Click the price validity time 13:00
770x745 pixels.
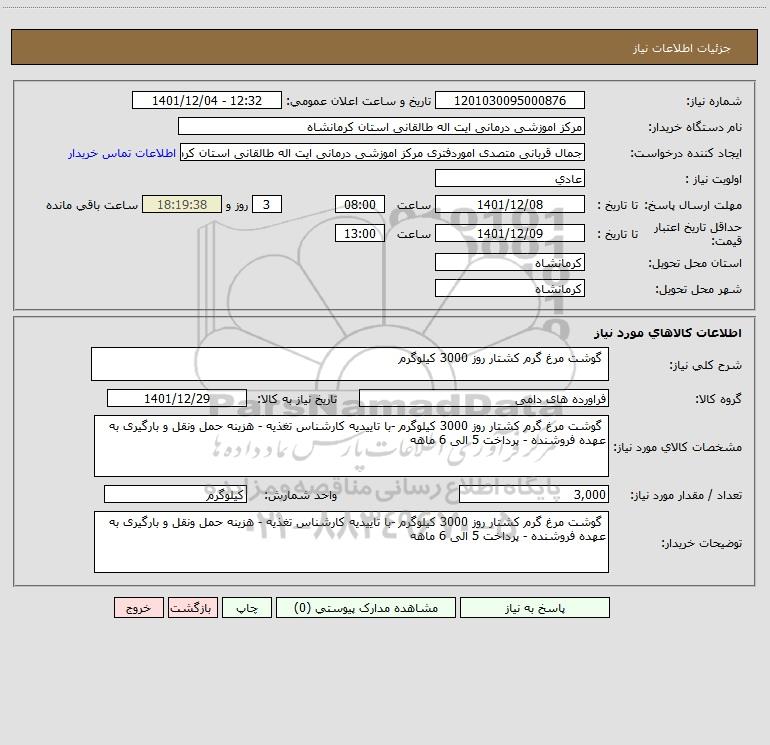[x=359, y=233]
